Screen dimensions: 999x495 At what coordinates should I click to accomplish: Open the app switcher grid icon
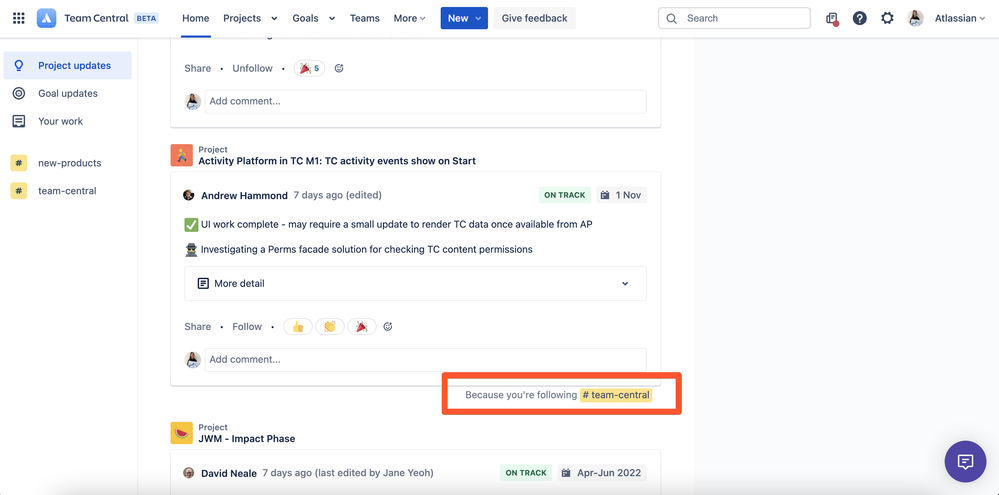point(19,18)
